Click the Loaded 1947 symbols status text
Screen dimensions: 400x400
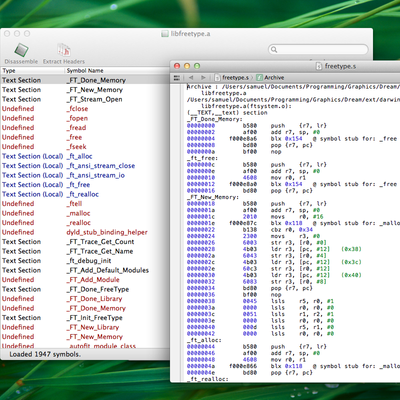coord(45,354)
